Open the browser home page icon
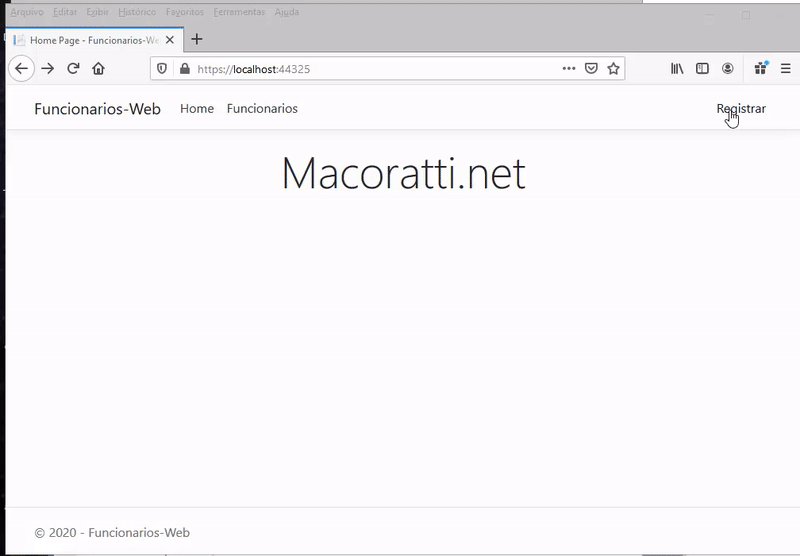The width and height of the screenshot is (800, 556). (98, 69)
